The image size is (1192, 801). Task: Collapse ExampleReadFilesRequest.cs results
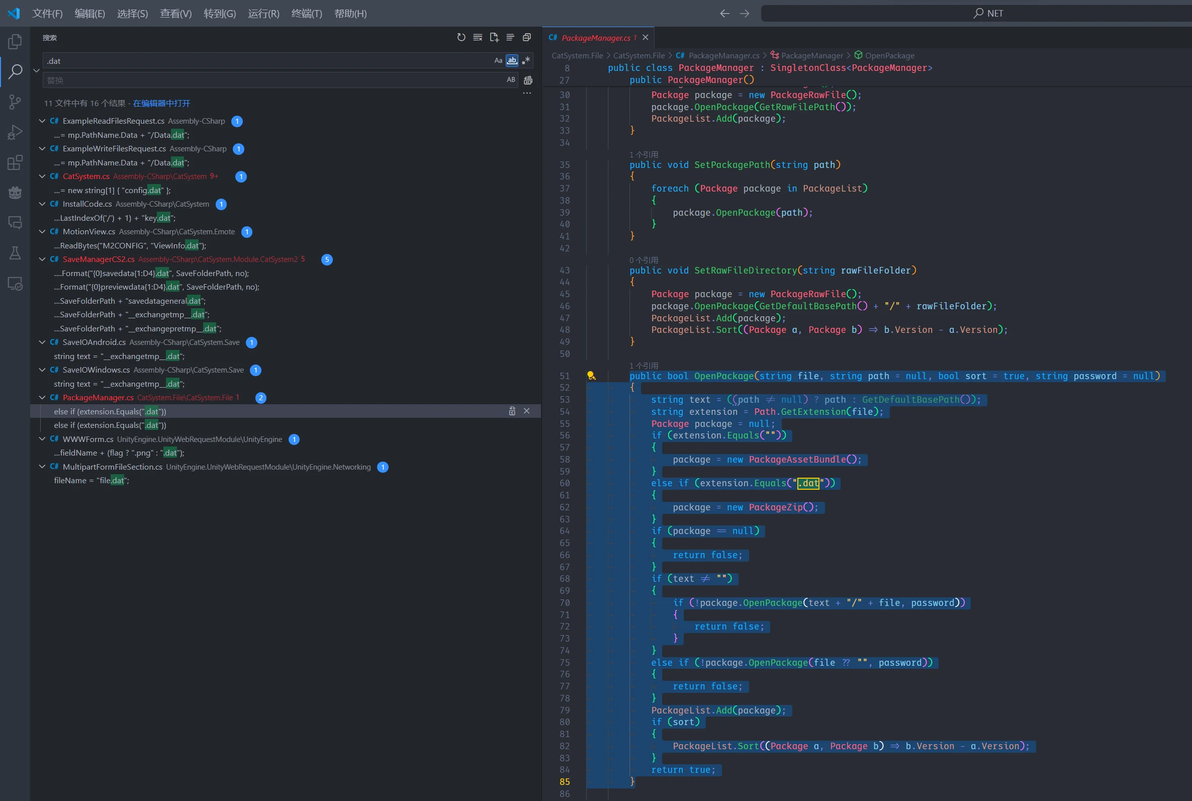(43, 121)
